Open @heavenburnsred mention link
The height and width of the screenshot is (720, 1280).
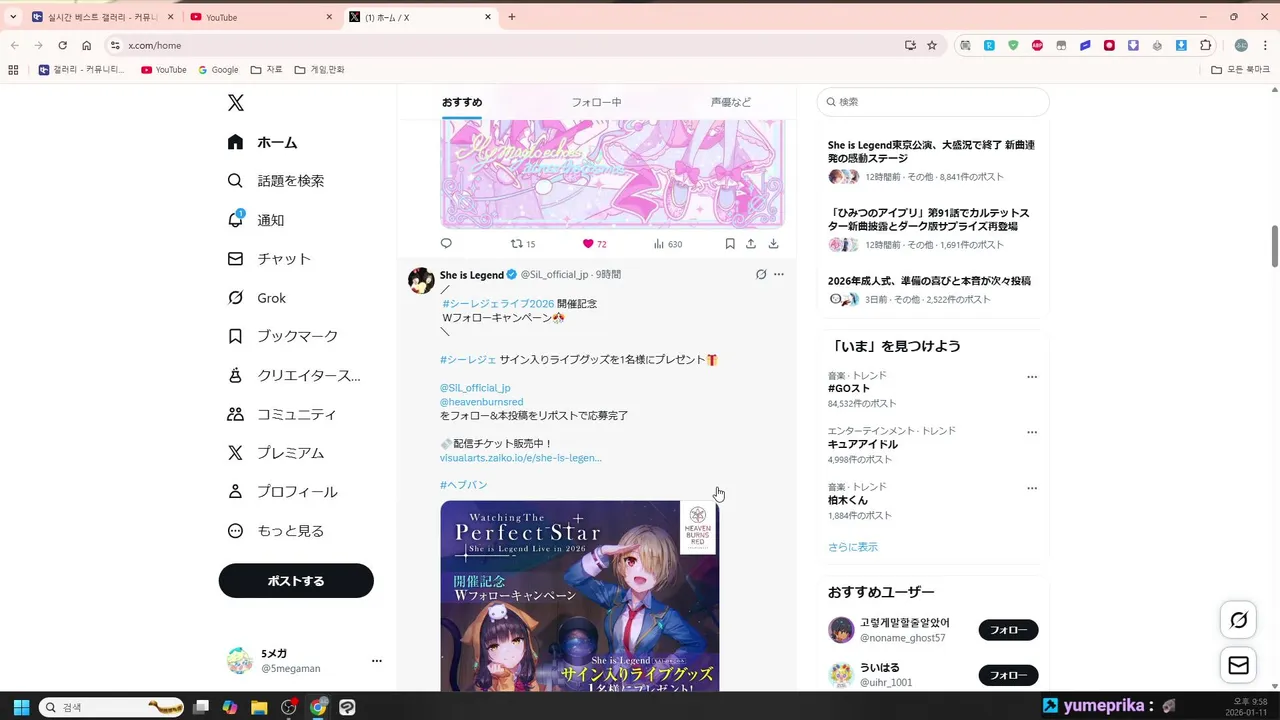tap(481, 402)
